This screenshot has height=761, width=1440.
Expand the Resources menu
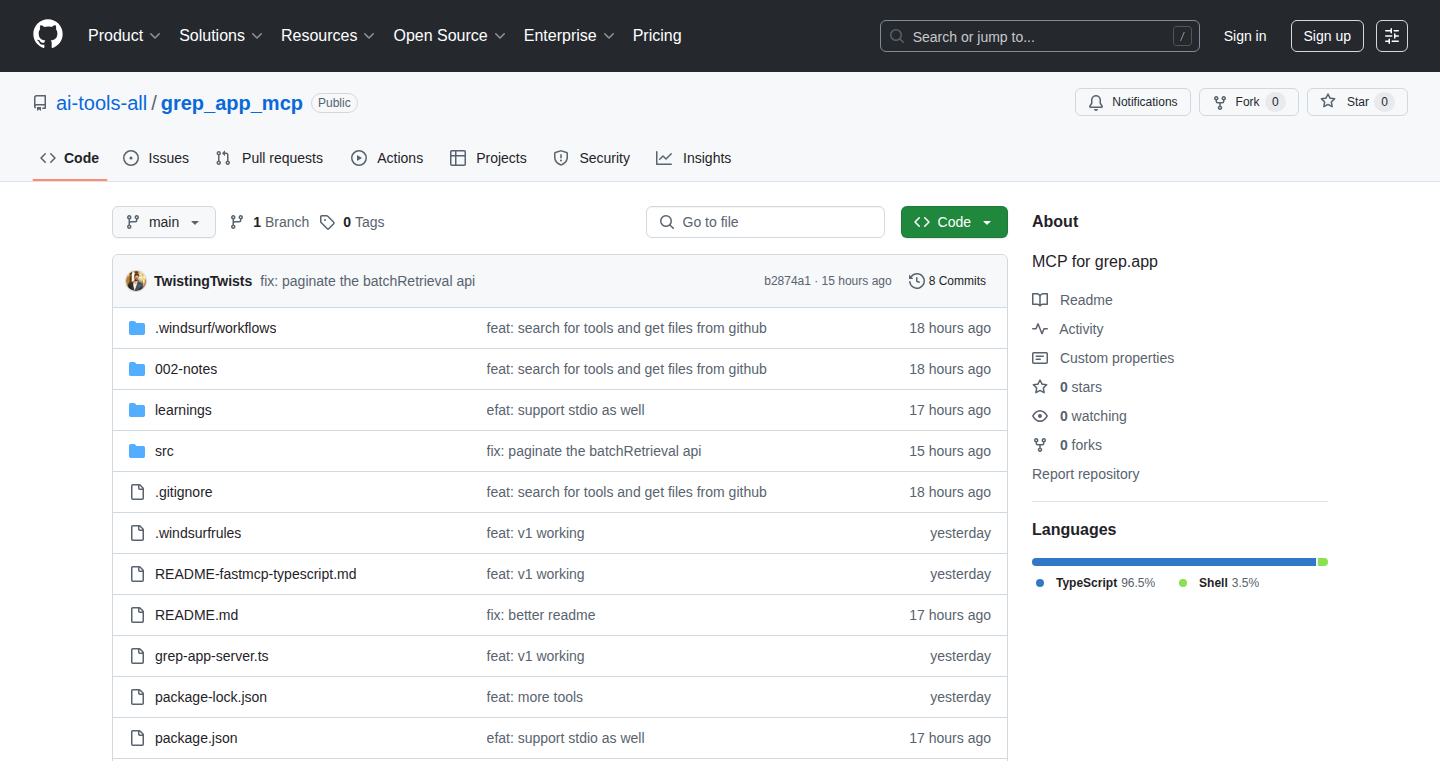tap(328, 35)
